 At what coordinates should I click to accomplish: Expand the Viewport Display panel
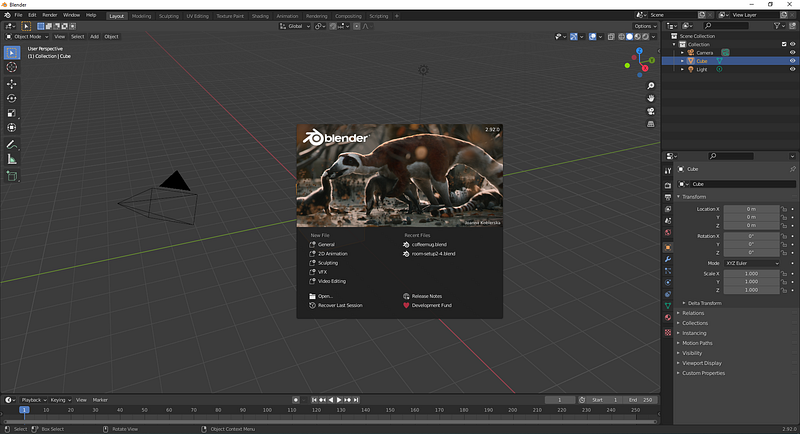click(x=702, y=363)
